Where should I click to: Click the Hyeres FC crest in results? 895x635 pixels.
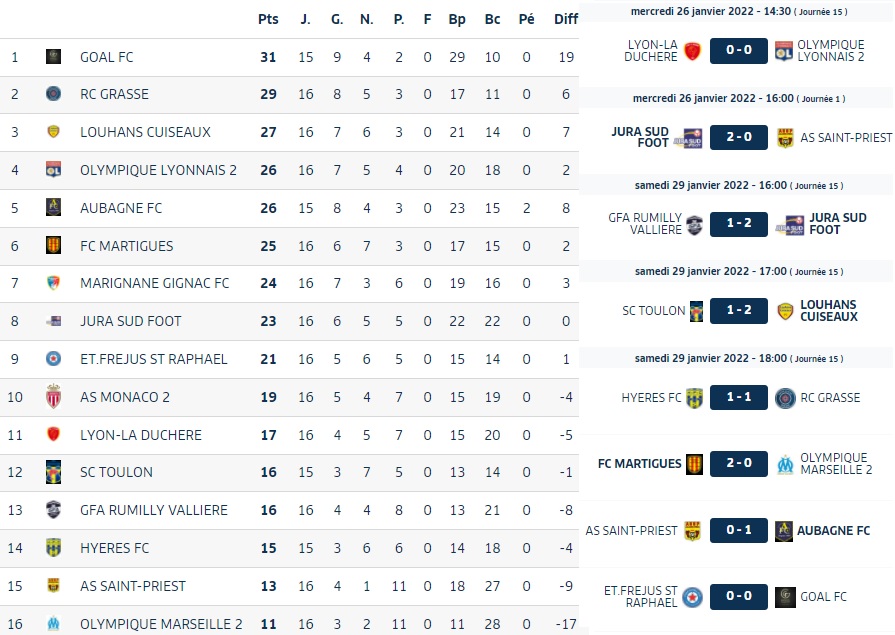click(694, 398)
